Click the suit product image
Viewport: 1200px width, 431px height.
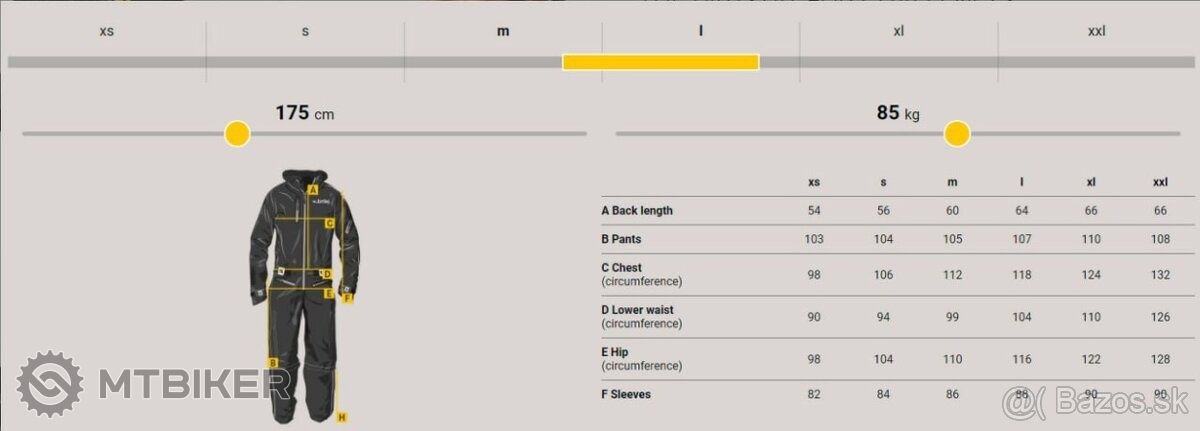coord(300,295)
